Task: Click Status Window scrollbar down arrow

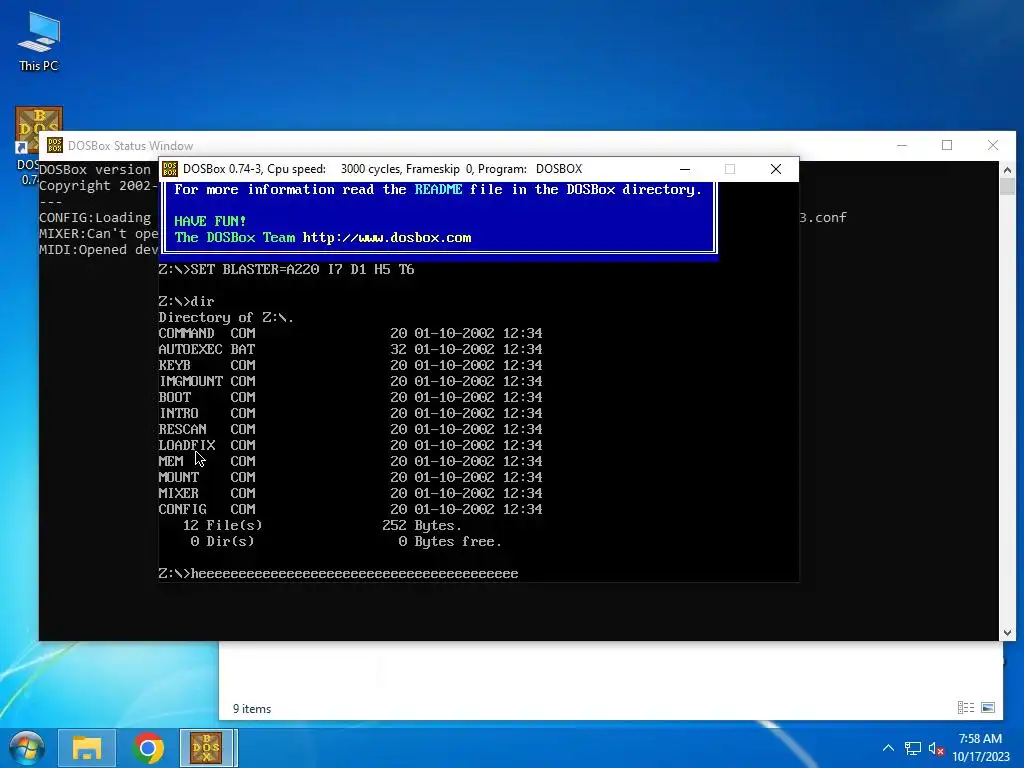Action: [1007, 632]
